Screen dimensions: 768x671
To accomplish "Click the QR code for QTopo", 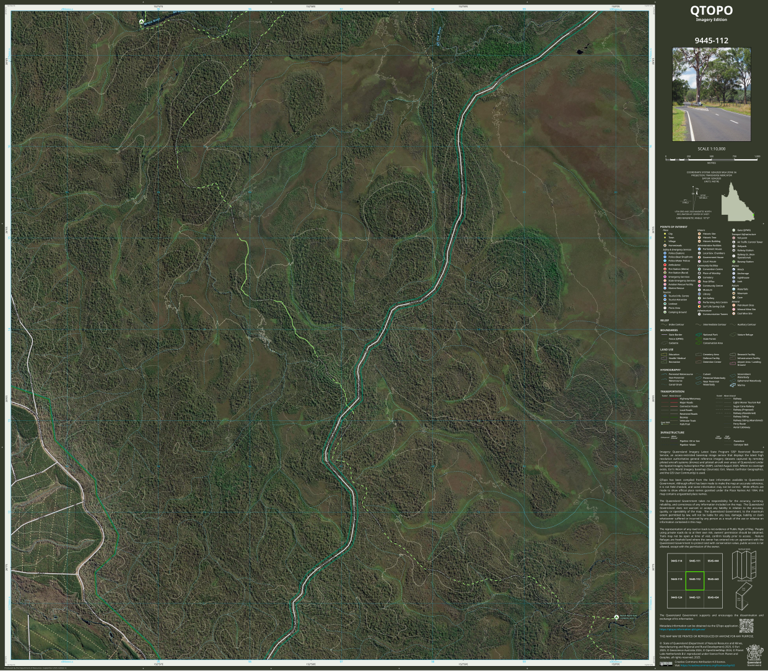I will [x=746, y=626].
